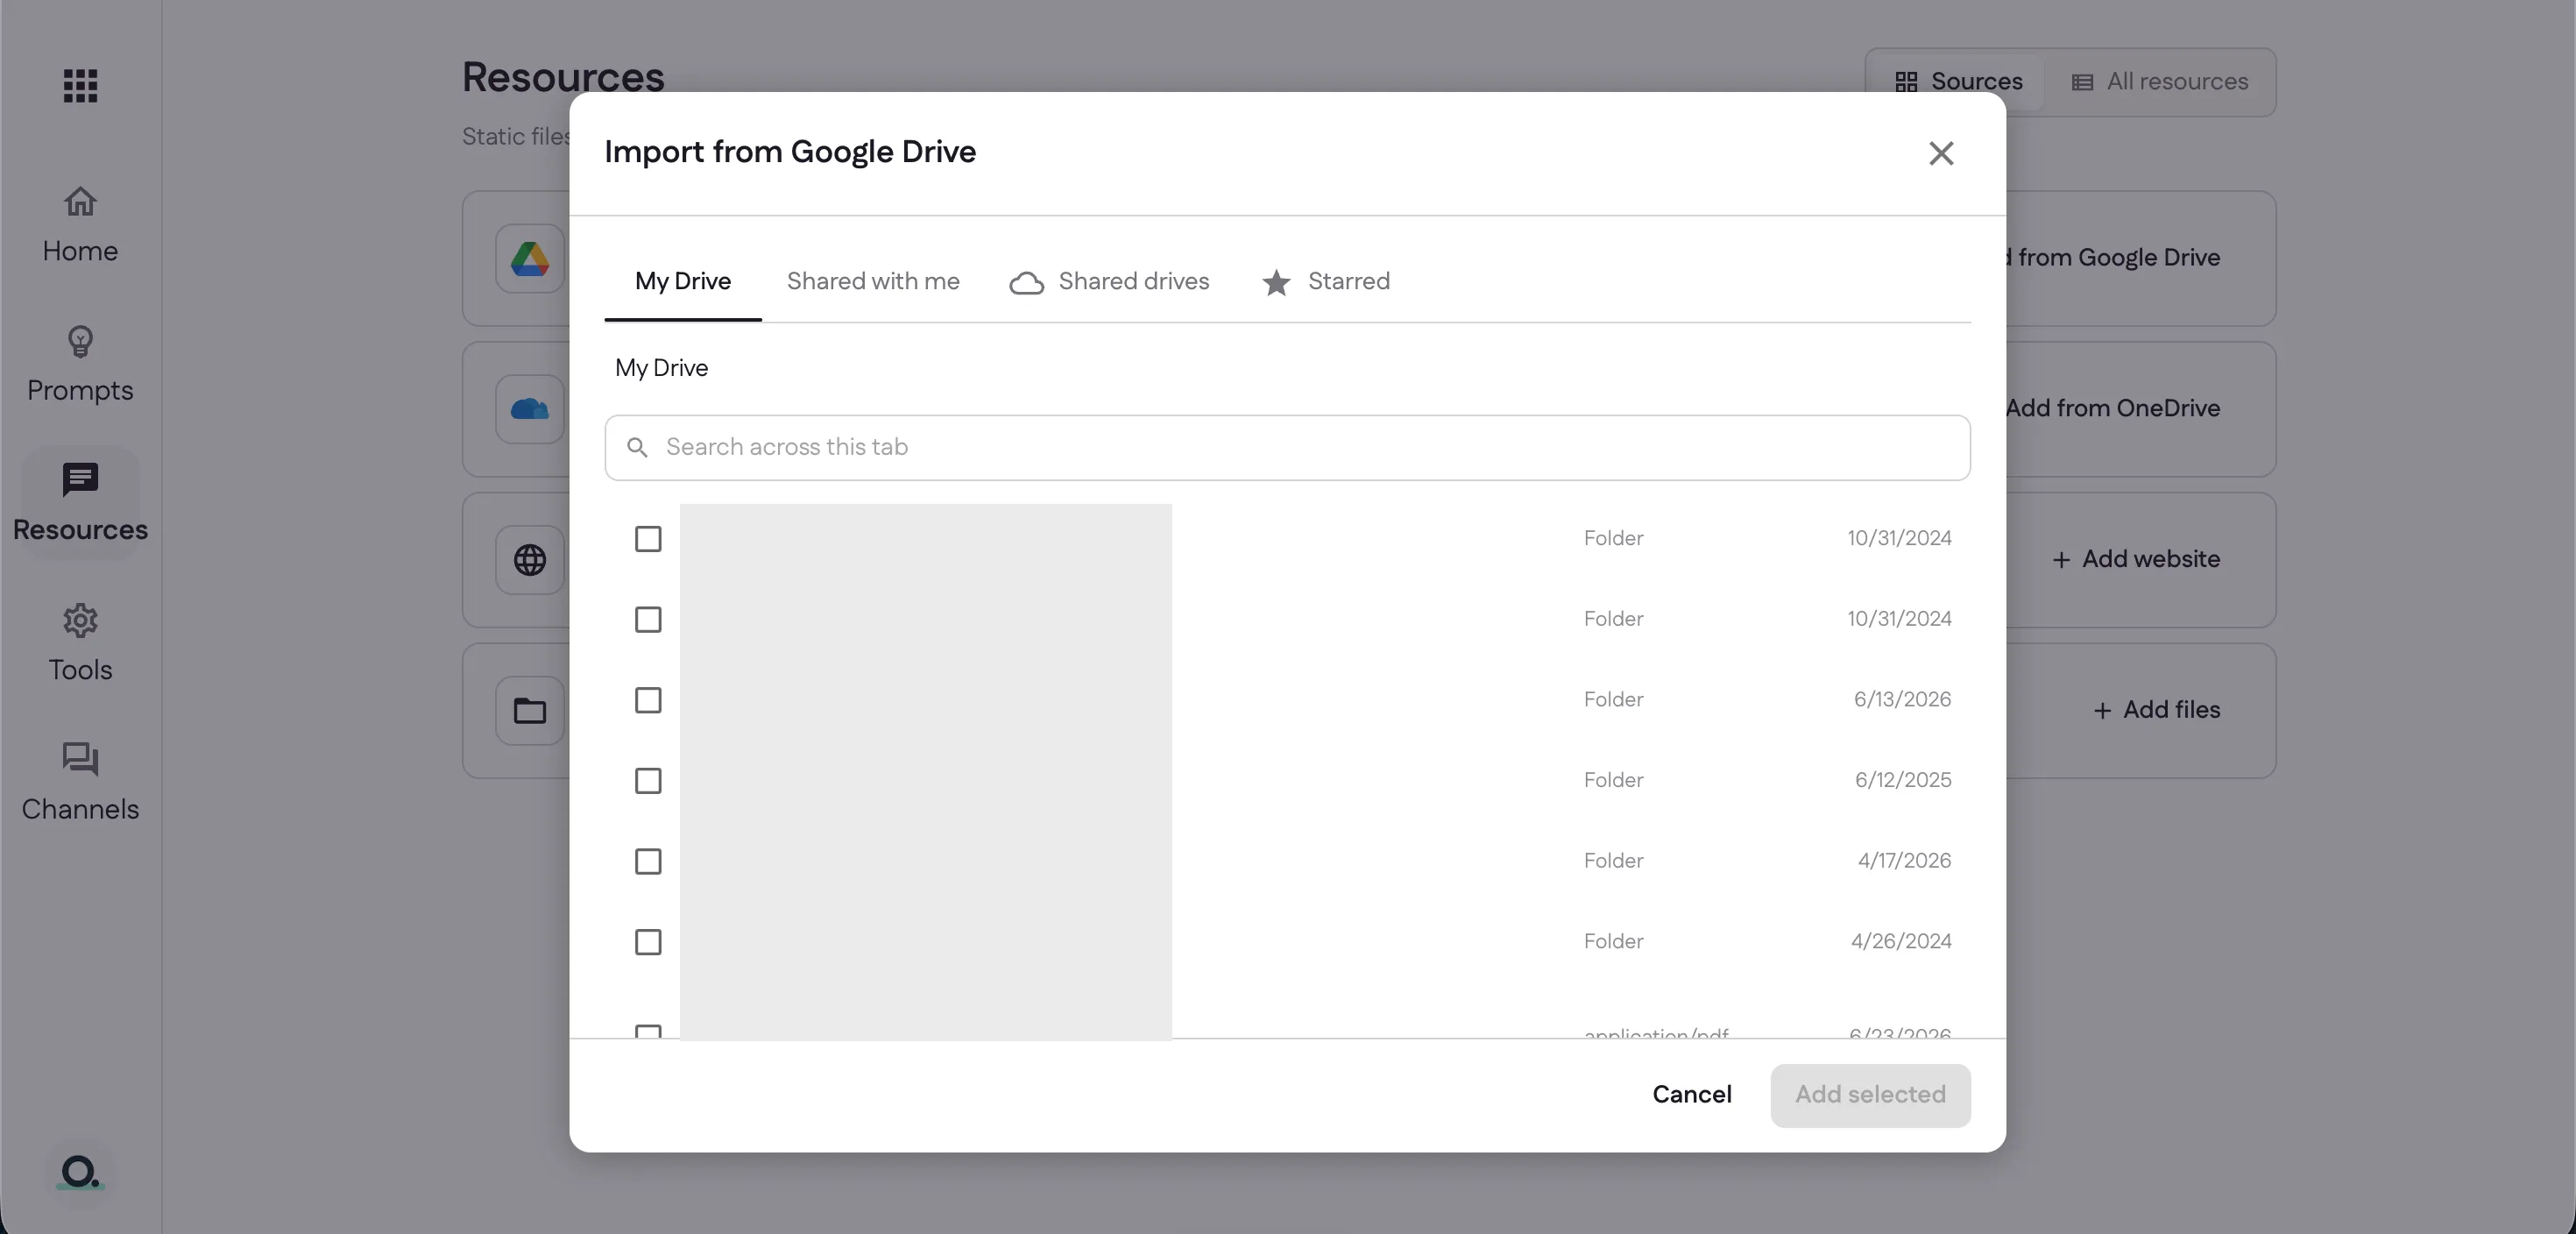Check the folder dated 4/26/2024
Screen dimensions: 2576x1234
coord(648,942)
